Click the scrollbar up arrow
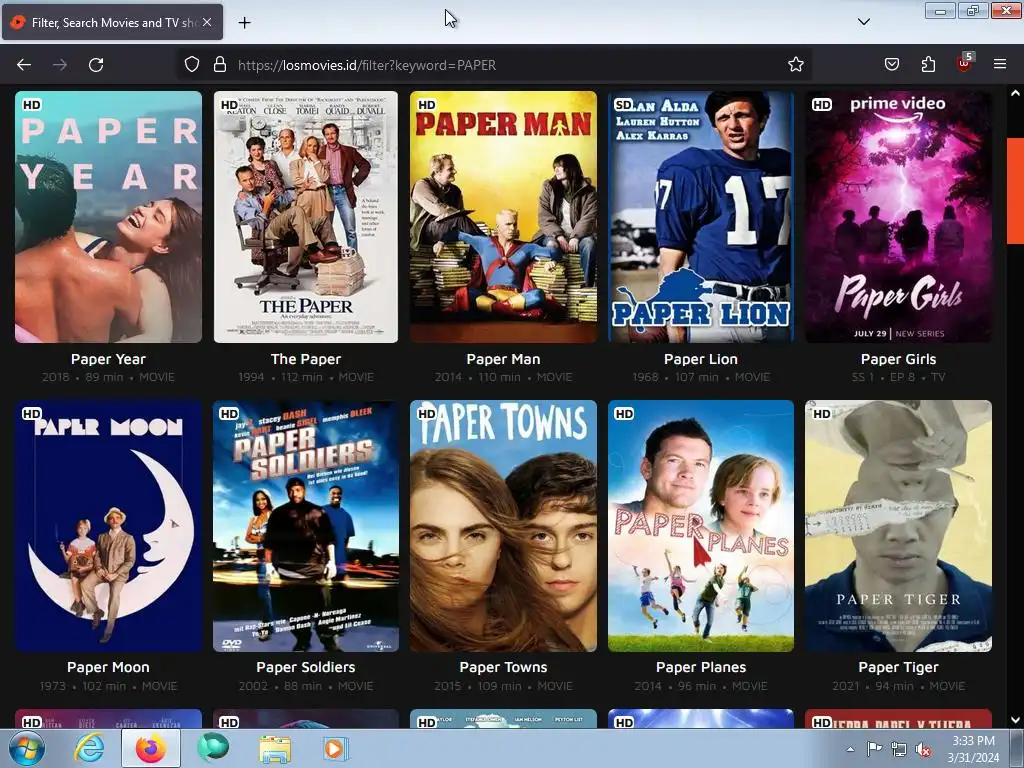 click(1016, 93)
